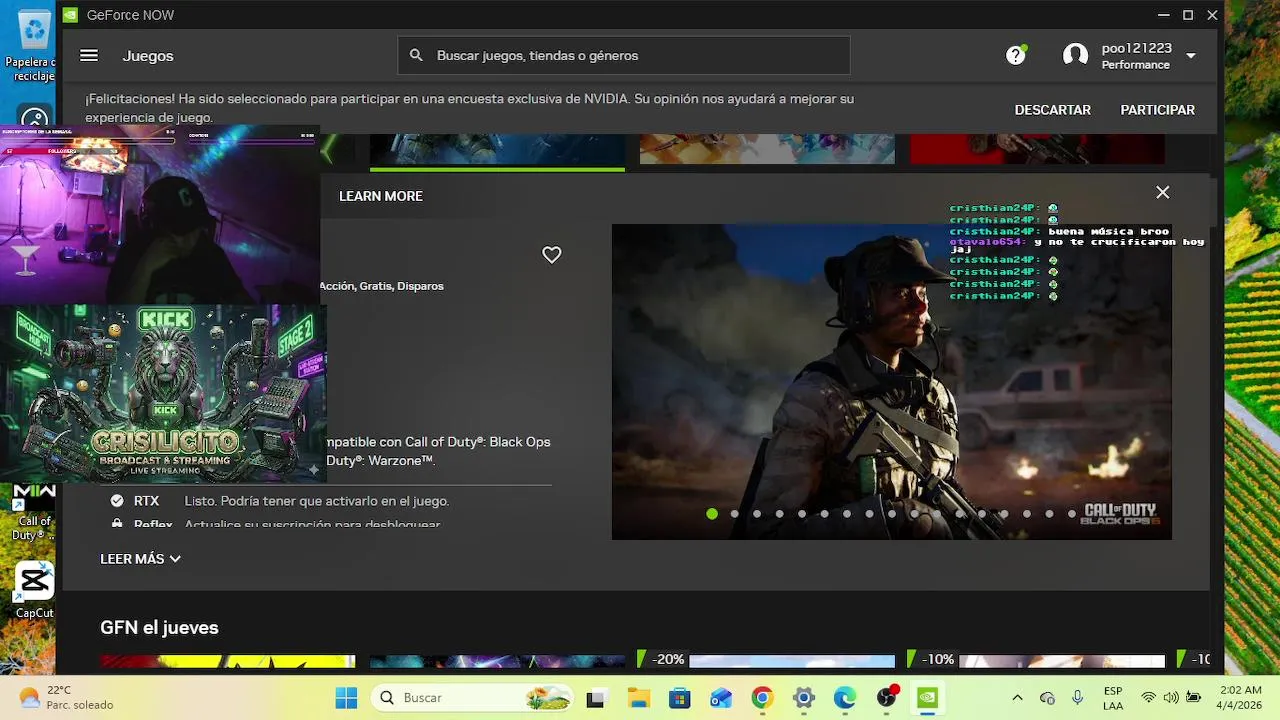Click the LEARN MORE tab label

click(381, 196)
